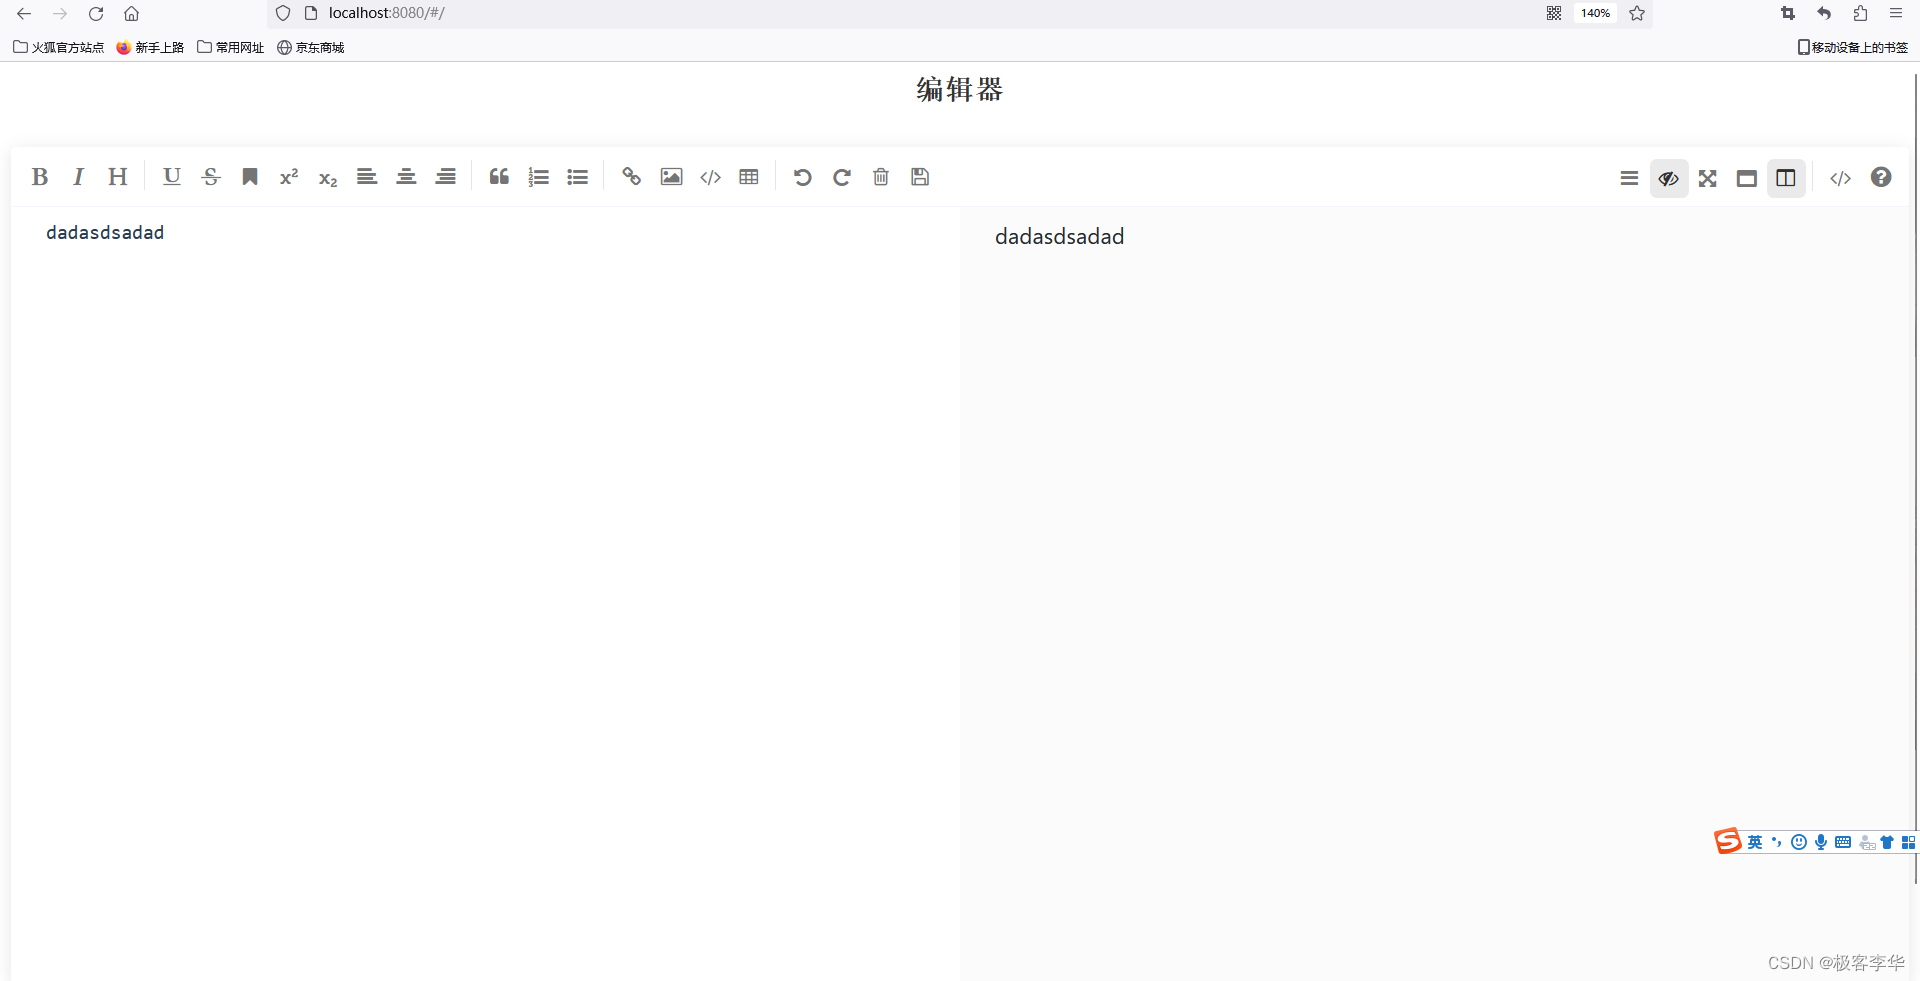Image resolution: width=1920 pixels, height=981 pixels.
Task: Open the 新手上路 bookmark
Action: (x=150, y=47)
